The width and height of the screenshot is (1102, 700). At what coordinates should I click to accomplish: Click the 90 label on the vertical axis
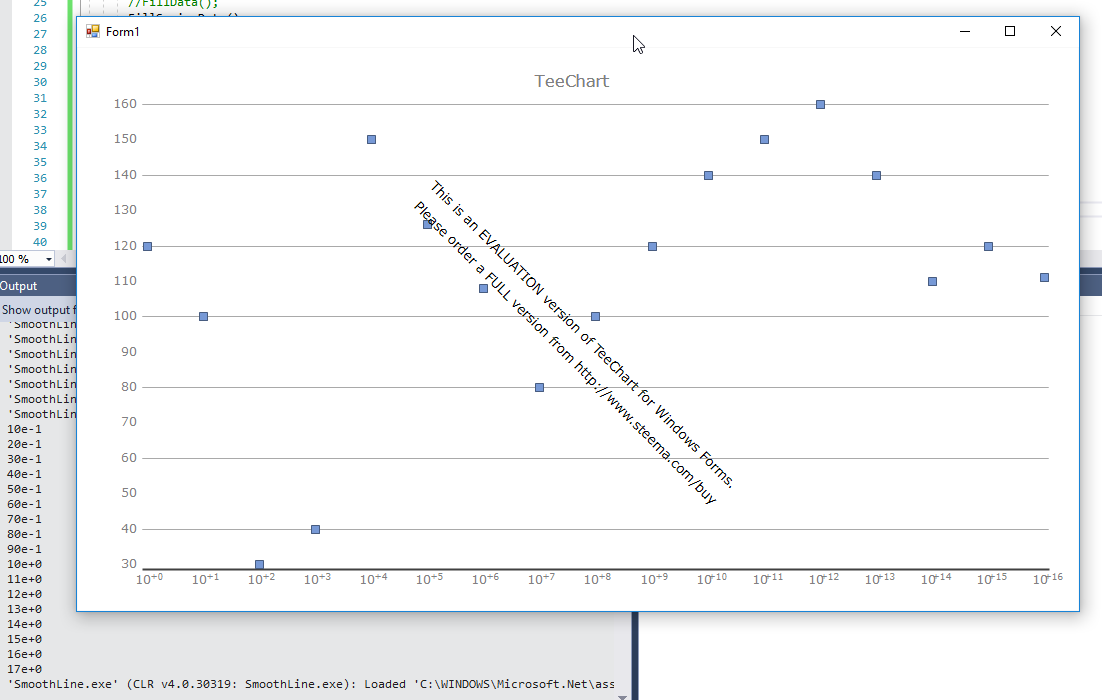(129, 351)
